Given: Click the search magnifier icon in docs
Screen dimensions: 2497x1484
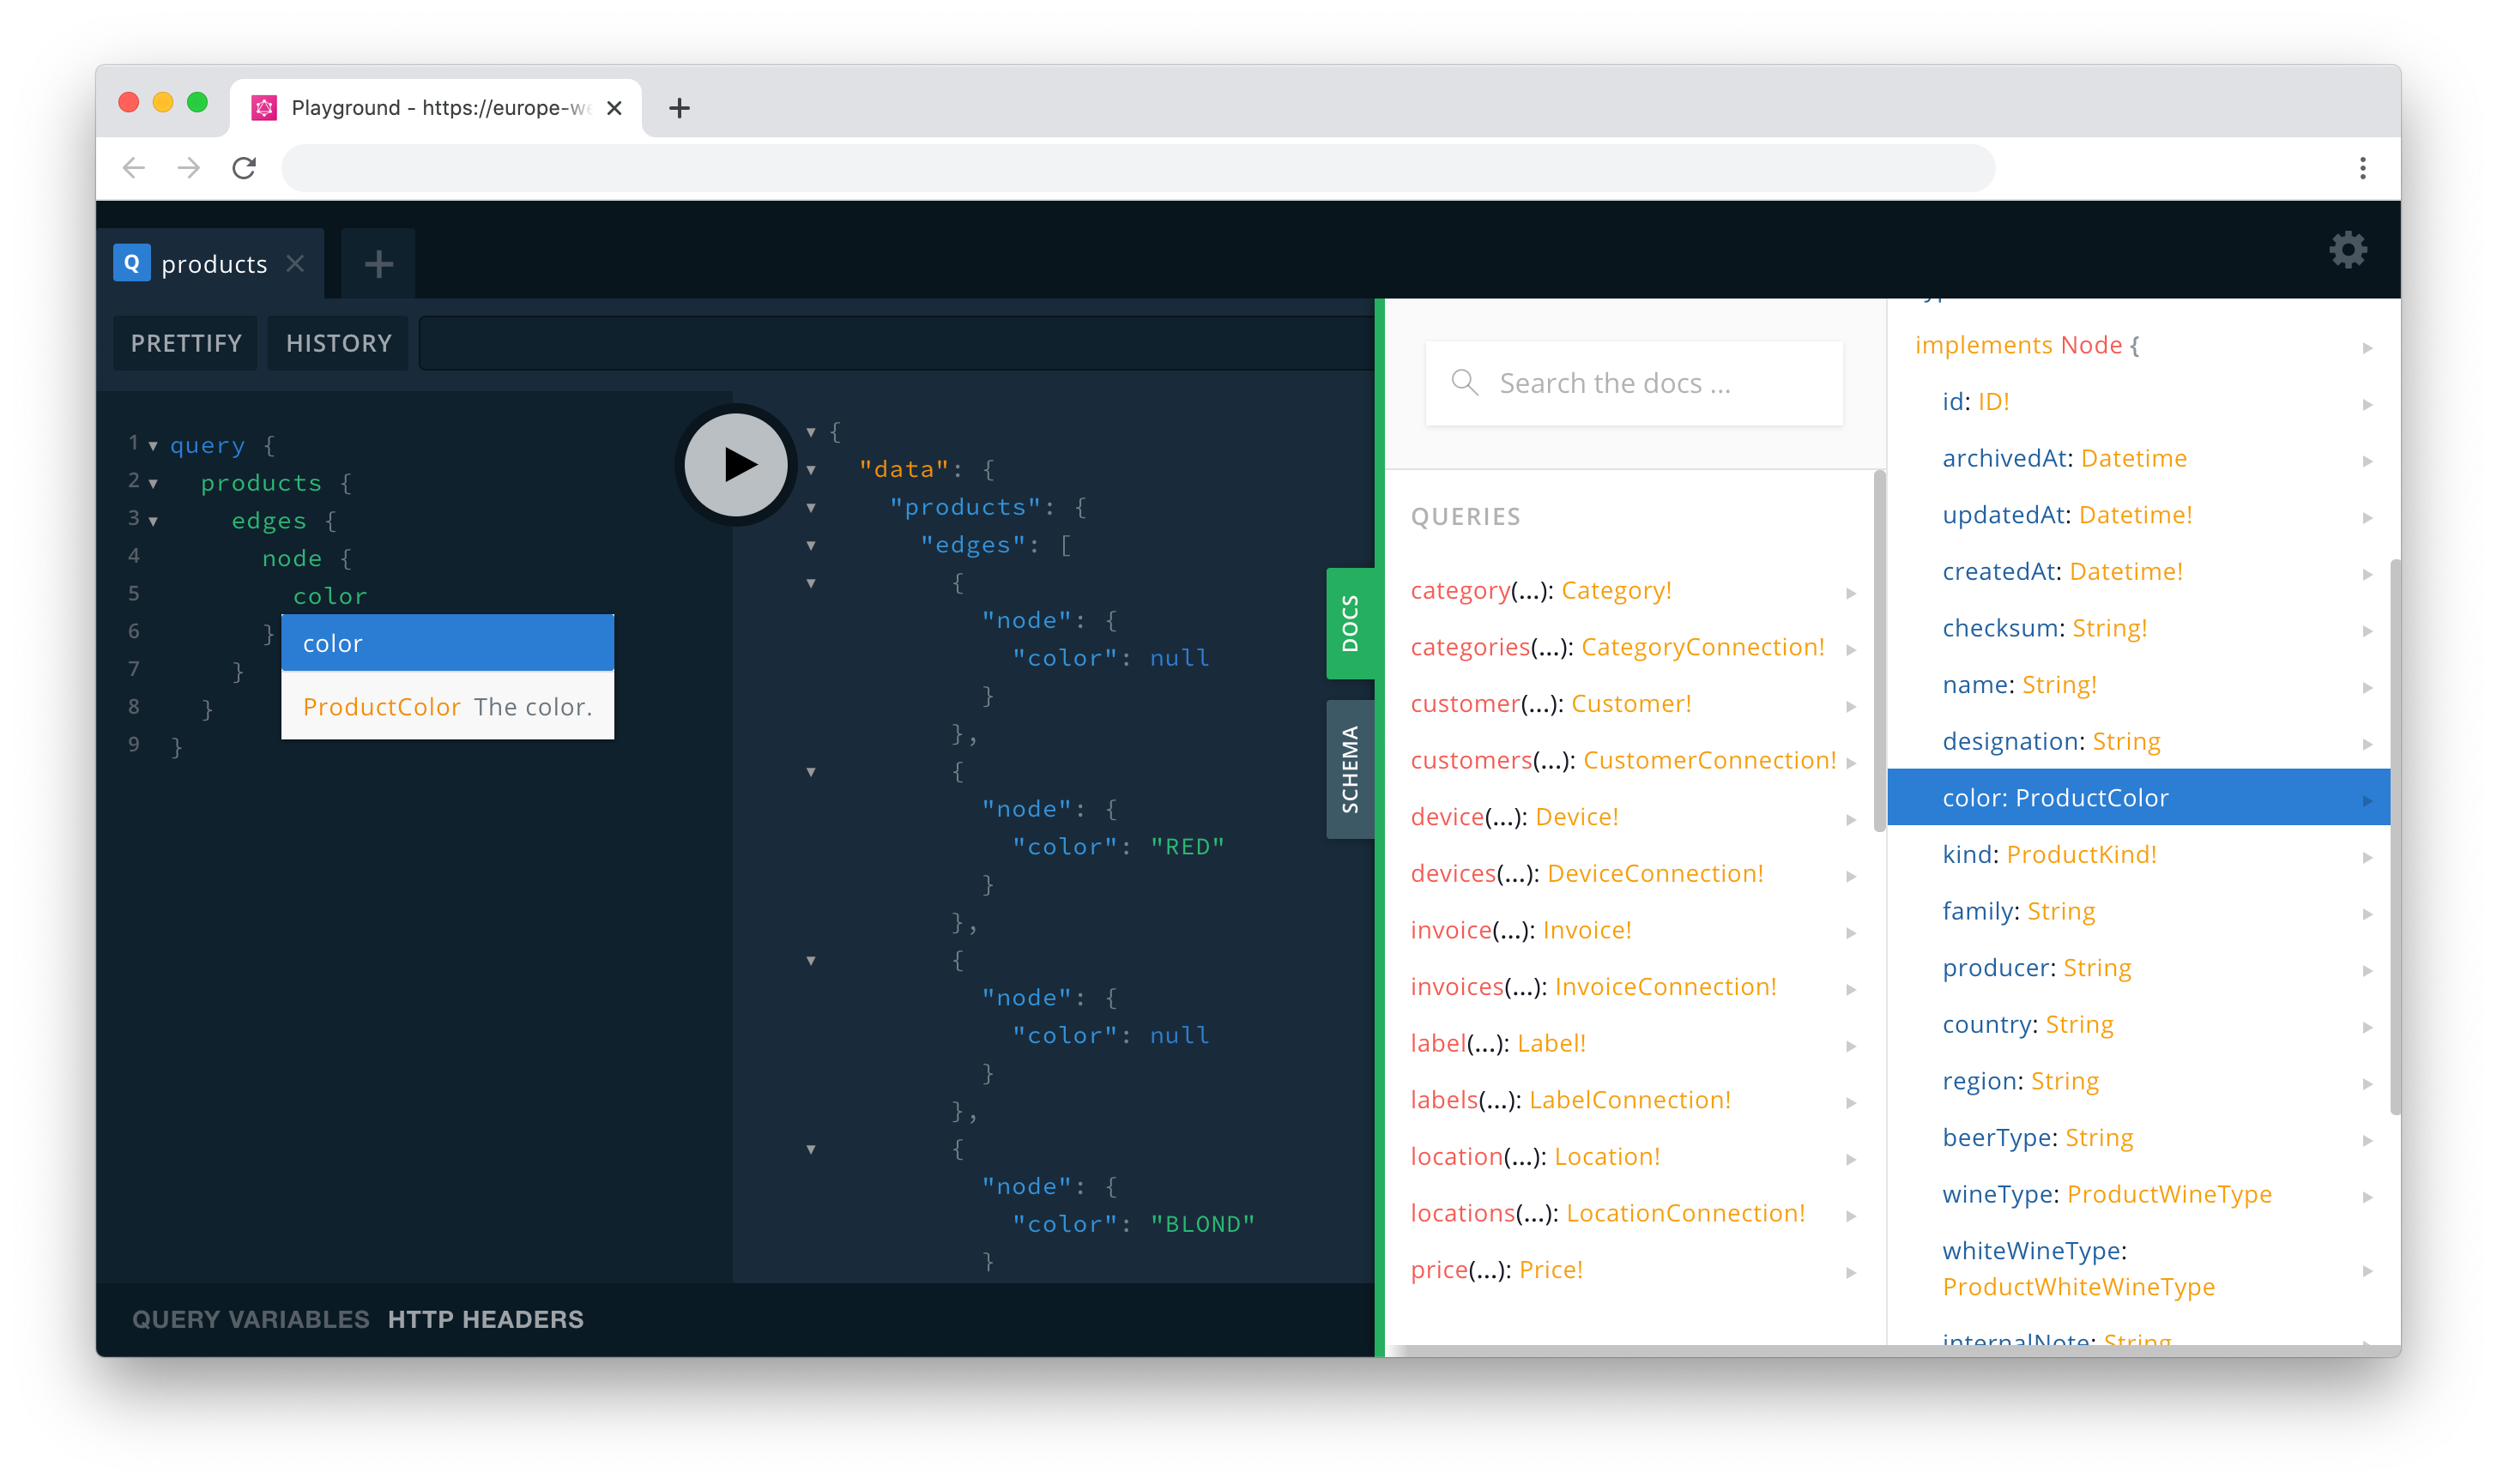Looking at the screenshot, I should coord(1464,382).
